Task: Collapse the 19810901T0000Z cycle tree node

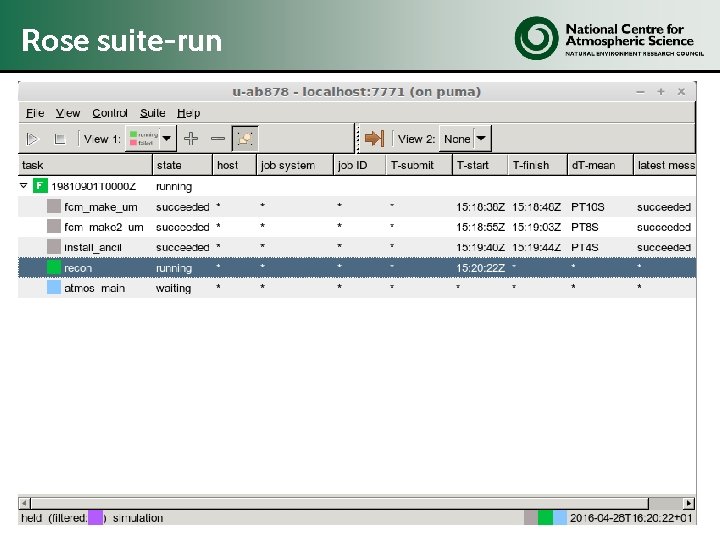Action: (23, 186)
